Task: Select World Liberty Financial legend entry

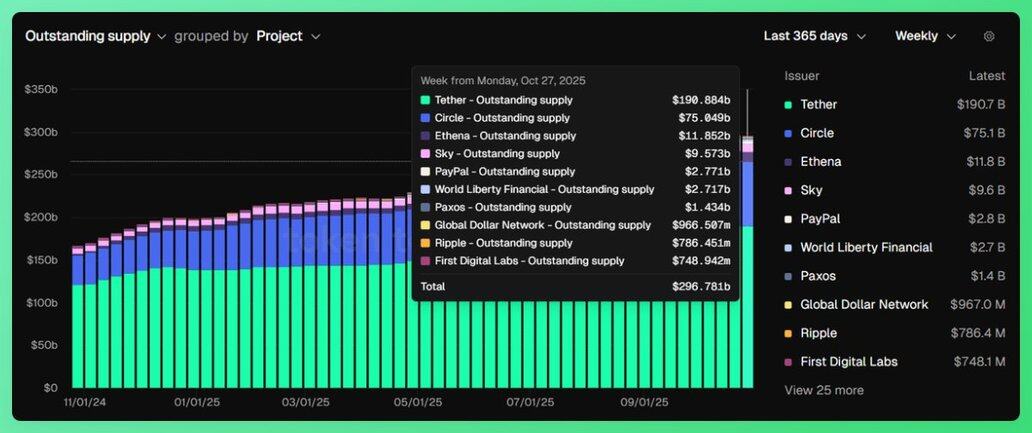Action: pyautogui.click(x=866, y=247)
